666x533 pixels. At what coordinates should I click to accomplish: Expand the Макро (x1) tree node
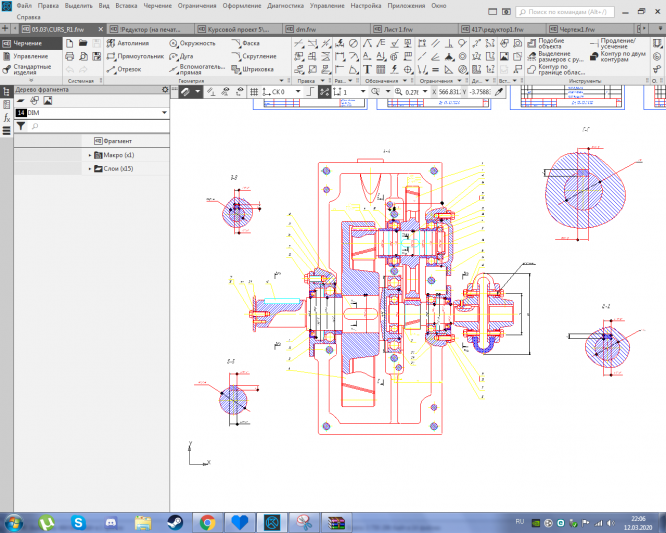pos(90,156)
